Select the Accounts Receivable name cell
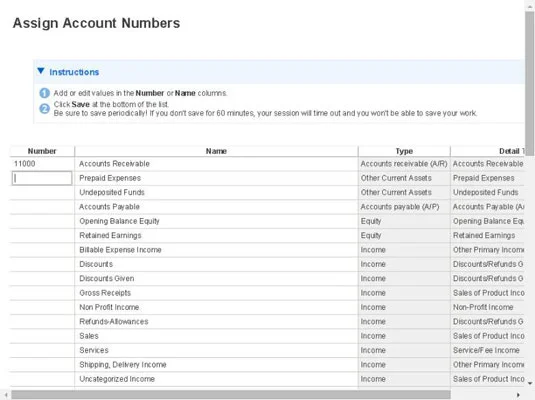This screenshot has height=400, width=535. coord(216,164)
